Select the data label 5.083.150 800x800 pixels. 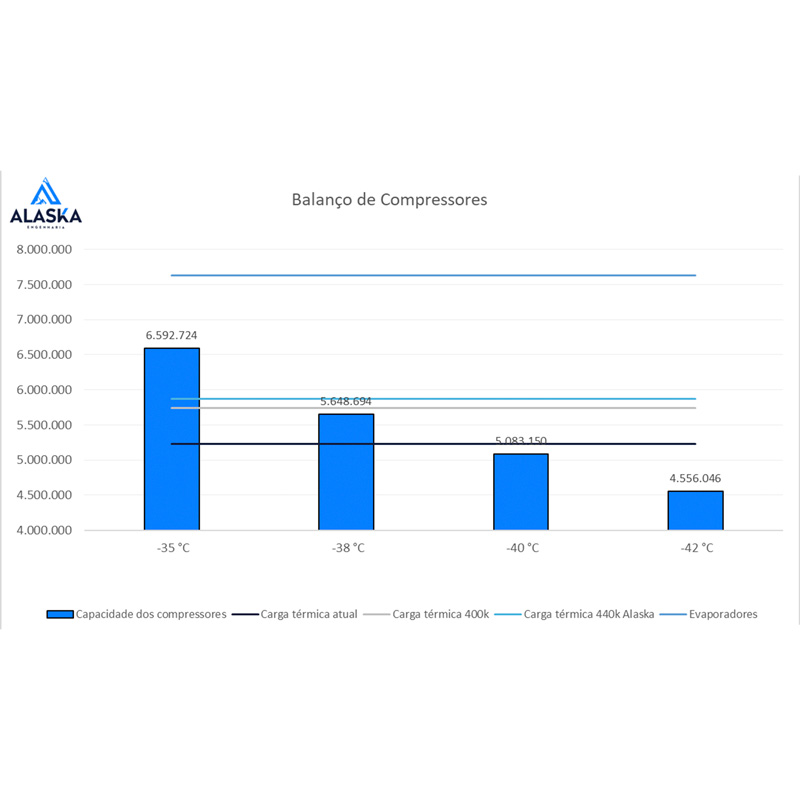[x=521, y=441]
